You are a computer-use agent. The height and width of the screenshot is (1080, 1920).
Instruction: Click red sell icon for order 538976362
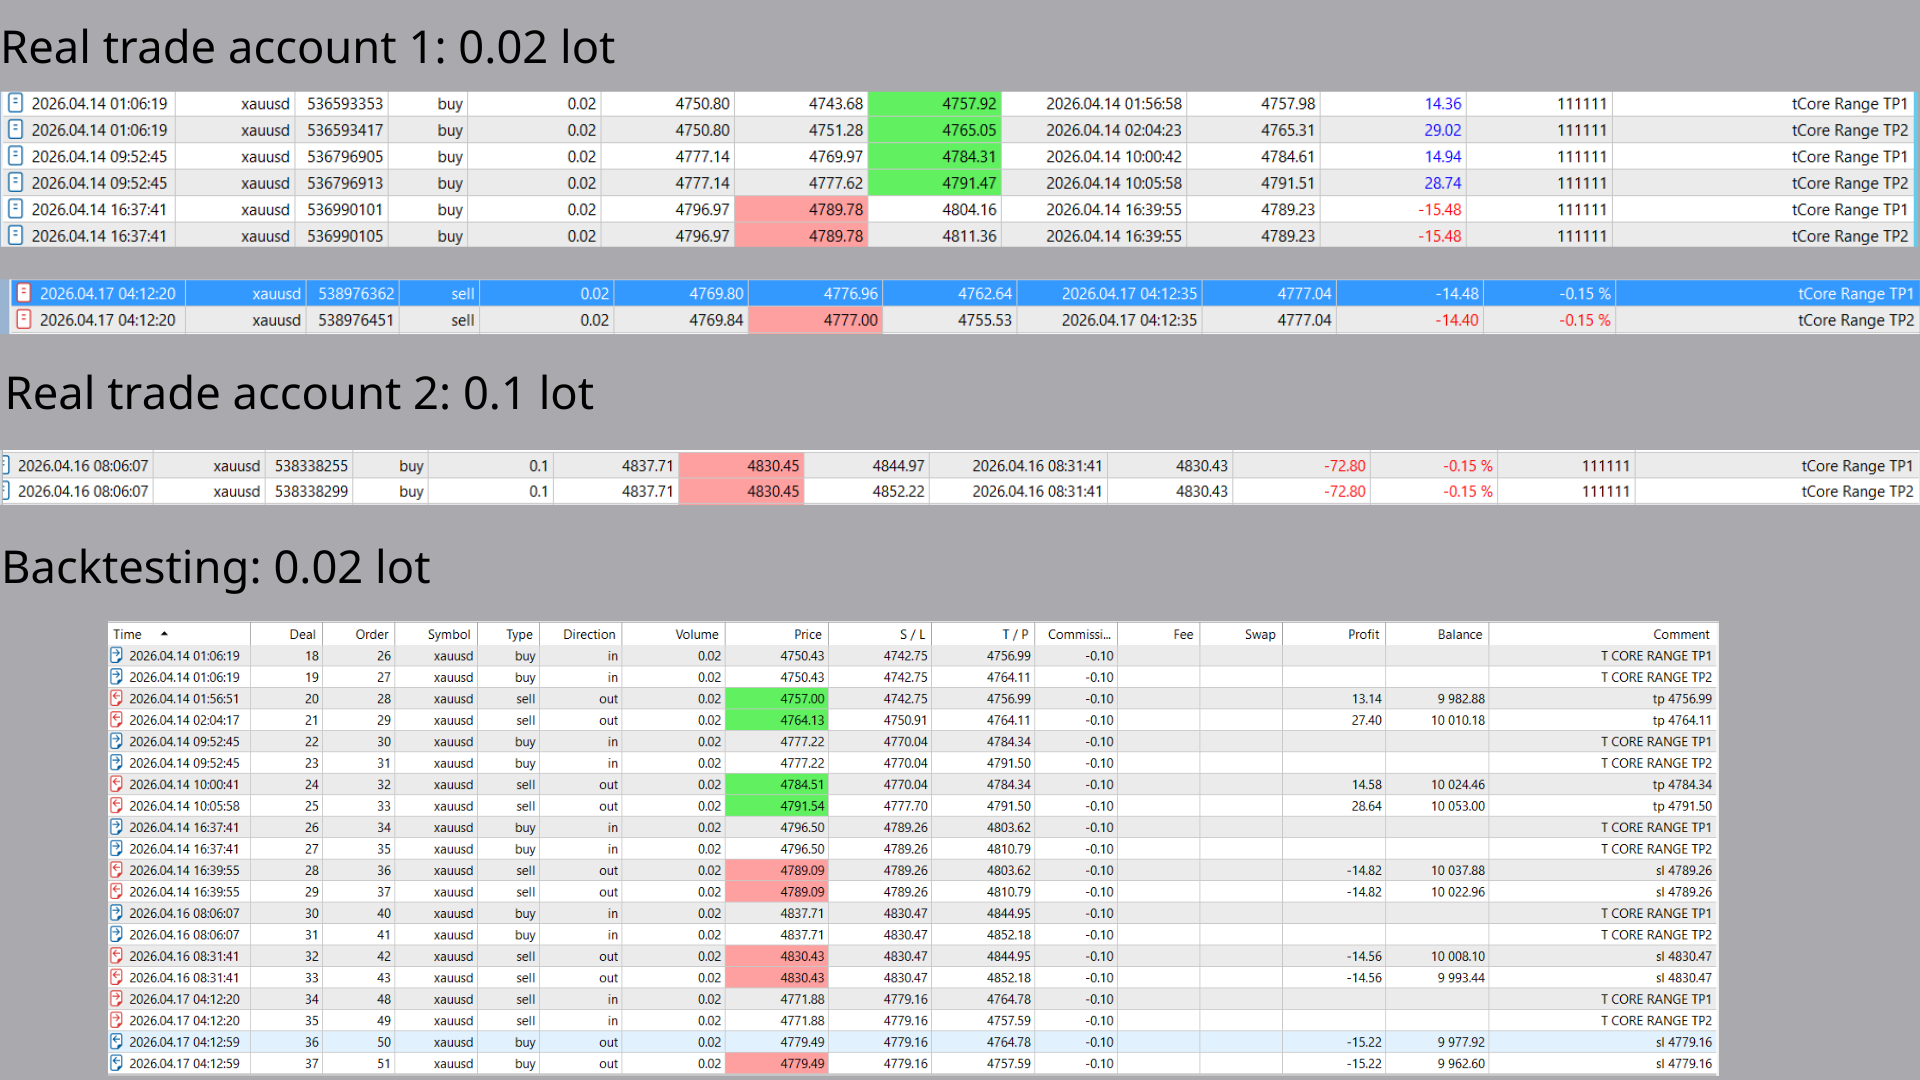pos(24,293)
